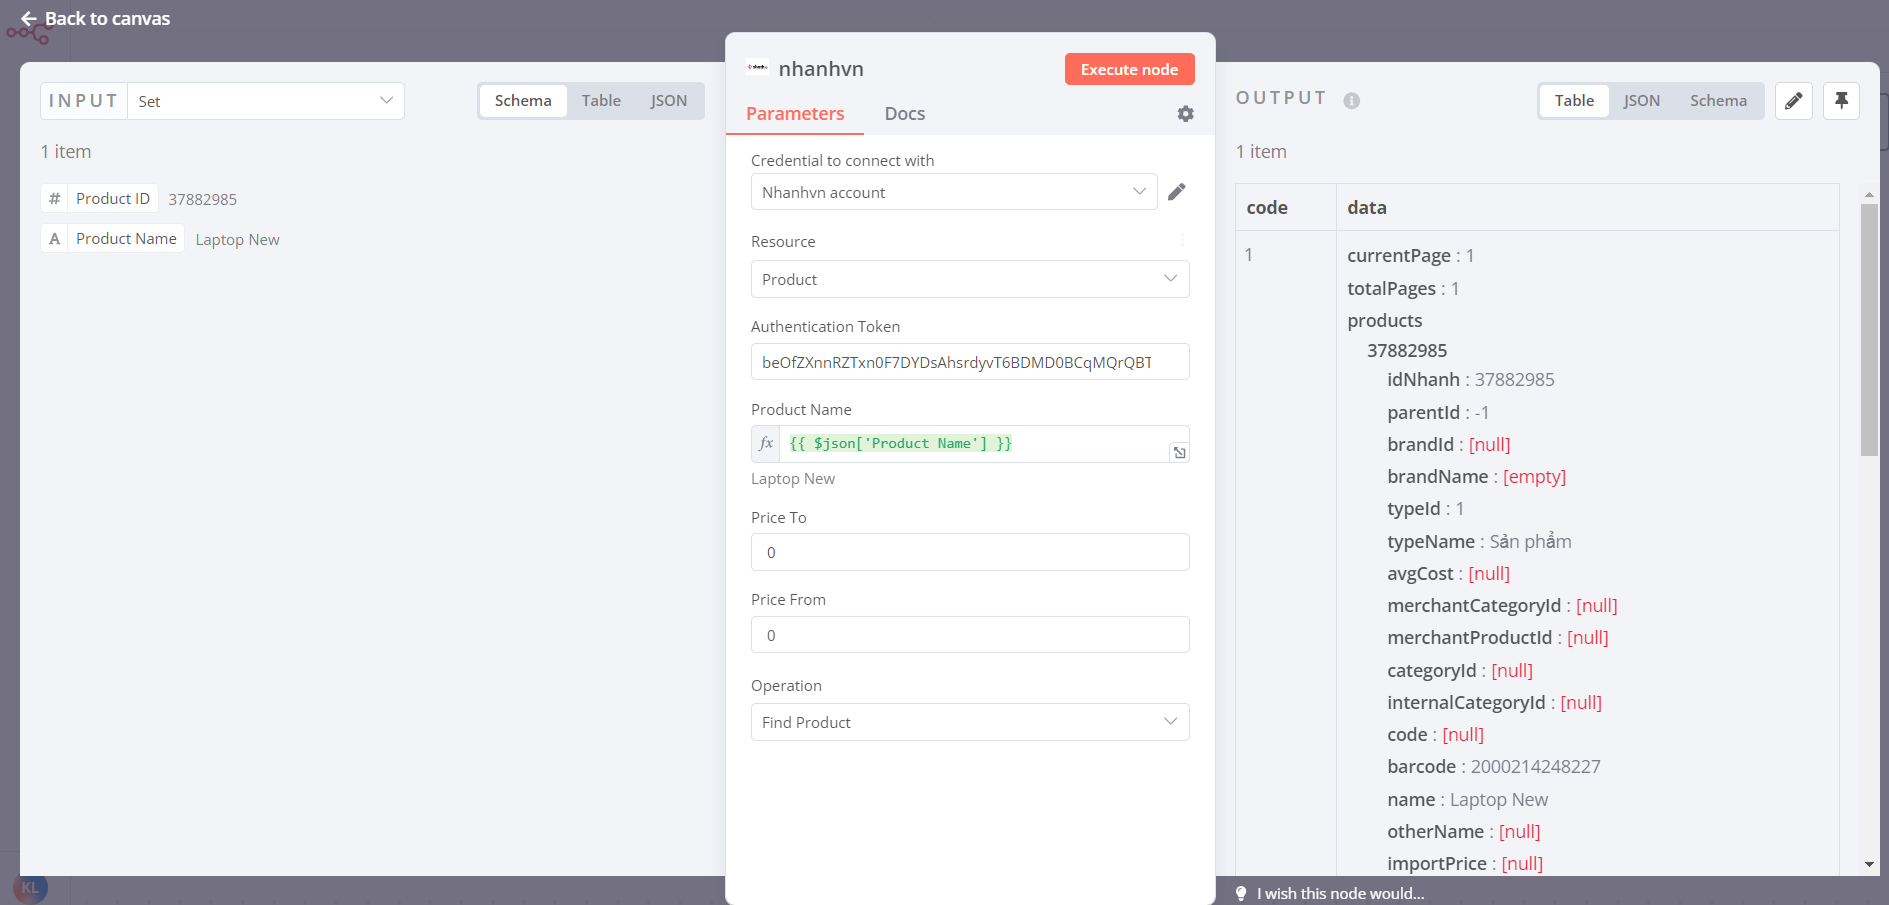Viewport: 1889px width, 905px height.
Task: Click the Back to canvas arrow
Action: (x=29, y=19)
